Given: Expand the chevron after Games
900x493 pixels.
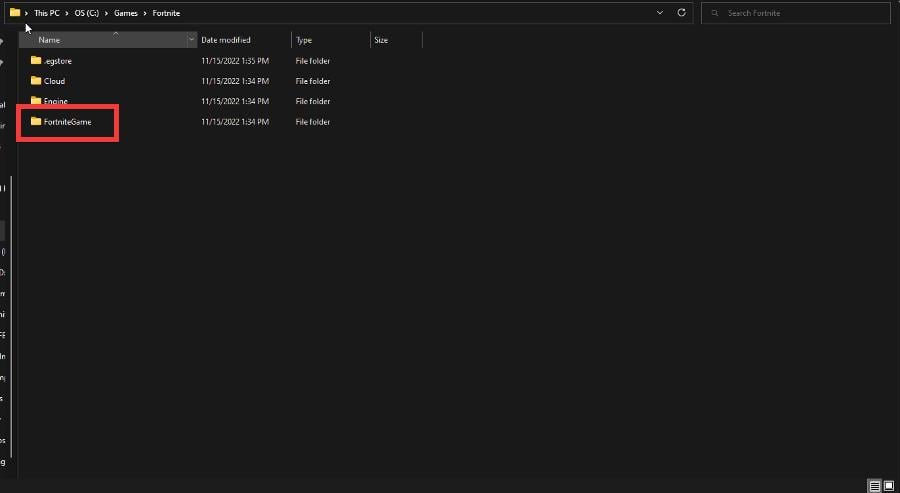Looking at the screenshot, I should click(x=145, y=13).
